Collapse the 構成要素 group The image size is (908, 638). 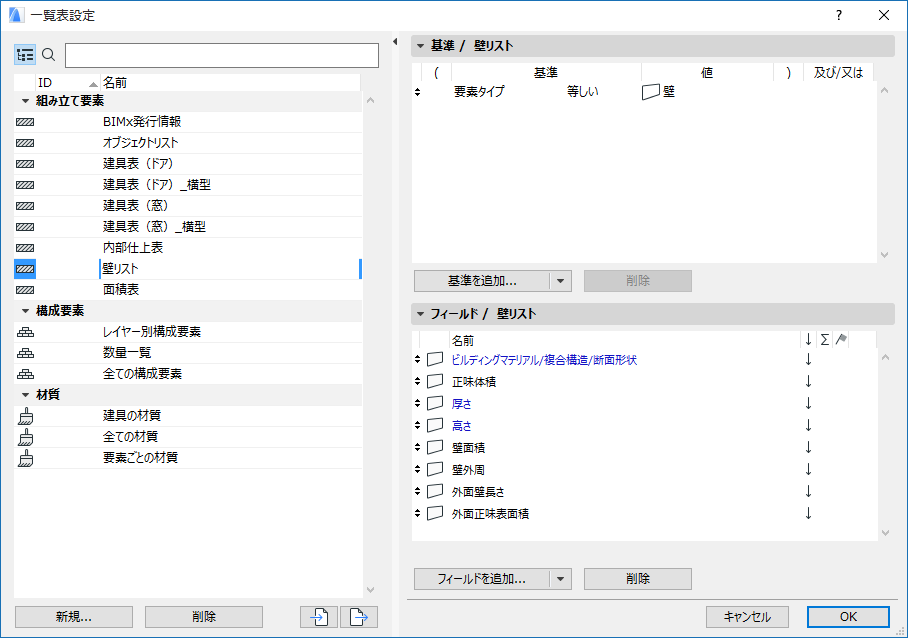coord(25,311)
